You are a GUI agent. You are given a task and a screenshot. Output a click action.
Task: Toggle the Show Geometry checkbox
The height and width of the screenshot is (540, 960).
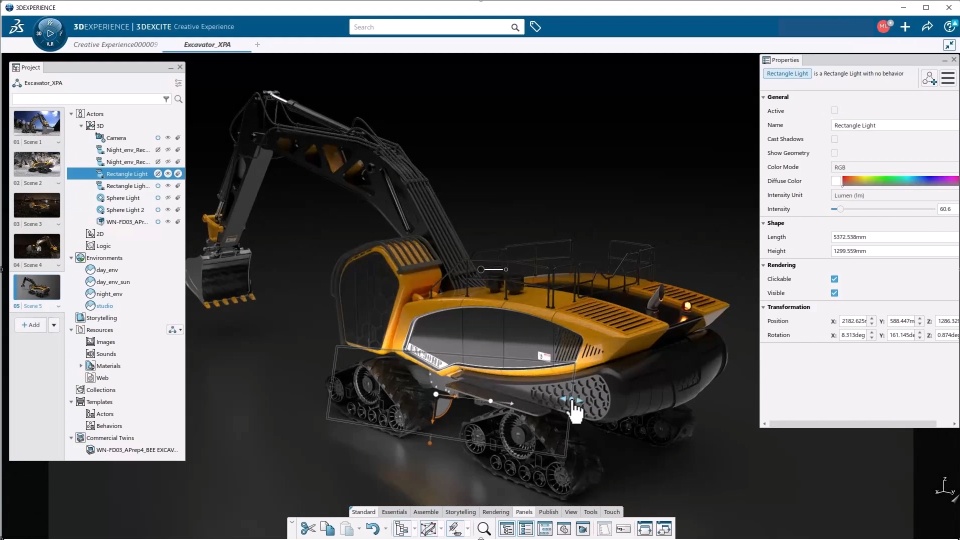click(x=834, y=153)
